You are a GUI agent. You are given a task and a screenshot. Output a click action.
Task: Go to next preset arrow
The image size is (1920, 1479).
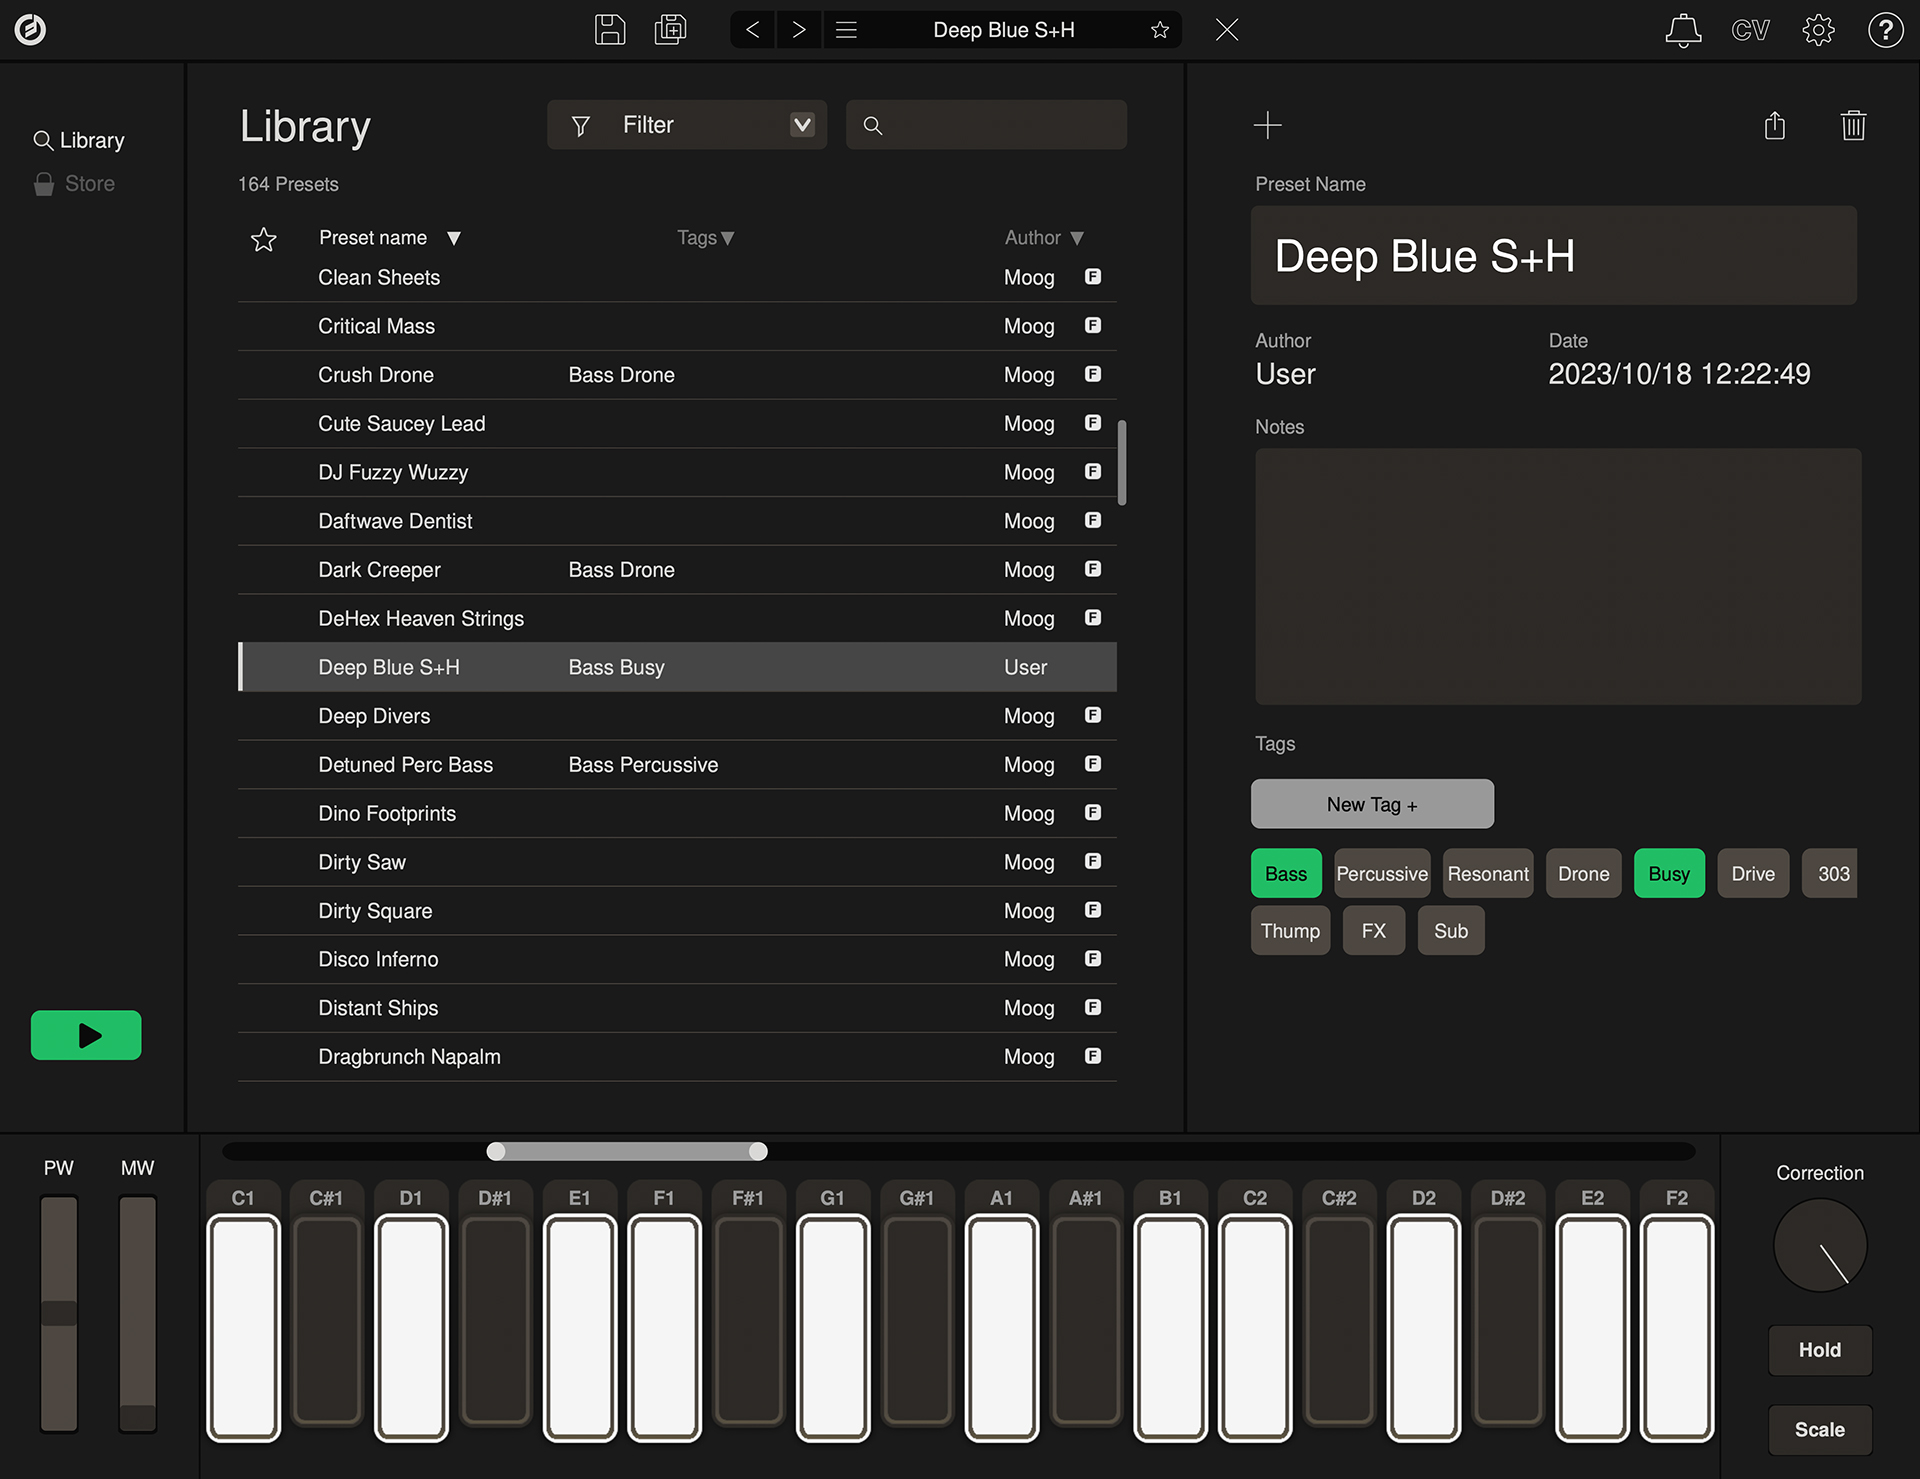tap(798, 30)
